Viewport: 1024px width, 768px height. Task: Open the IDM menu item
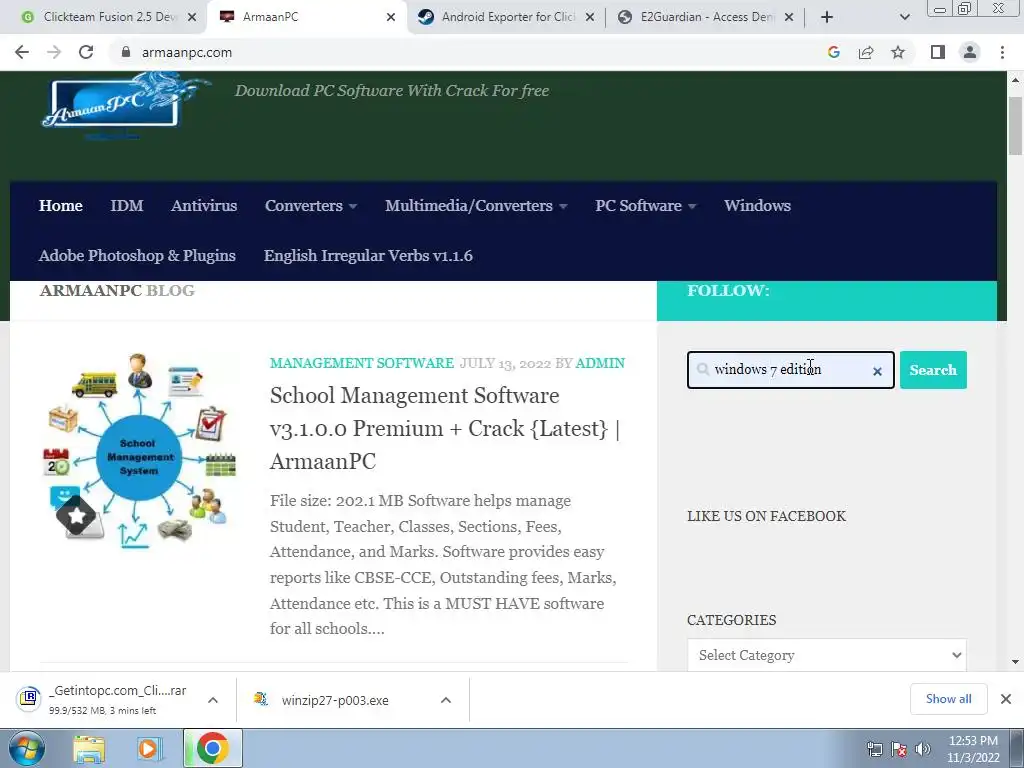click(127, 206)
